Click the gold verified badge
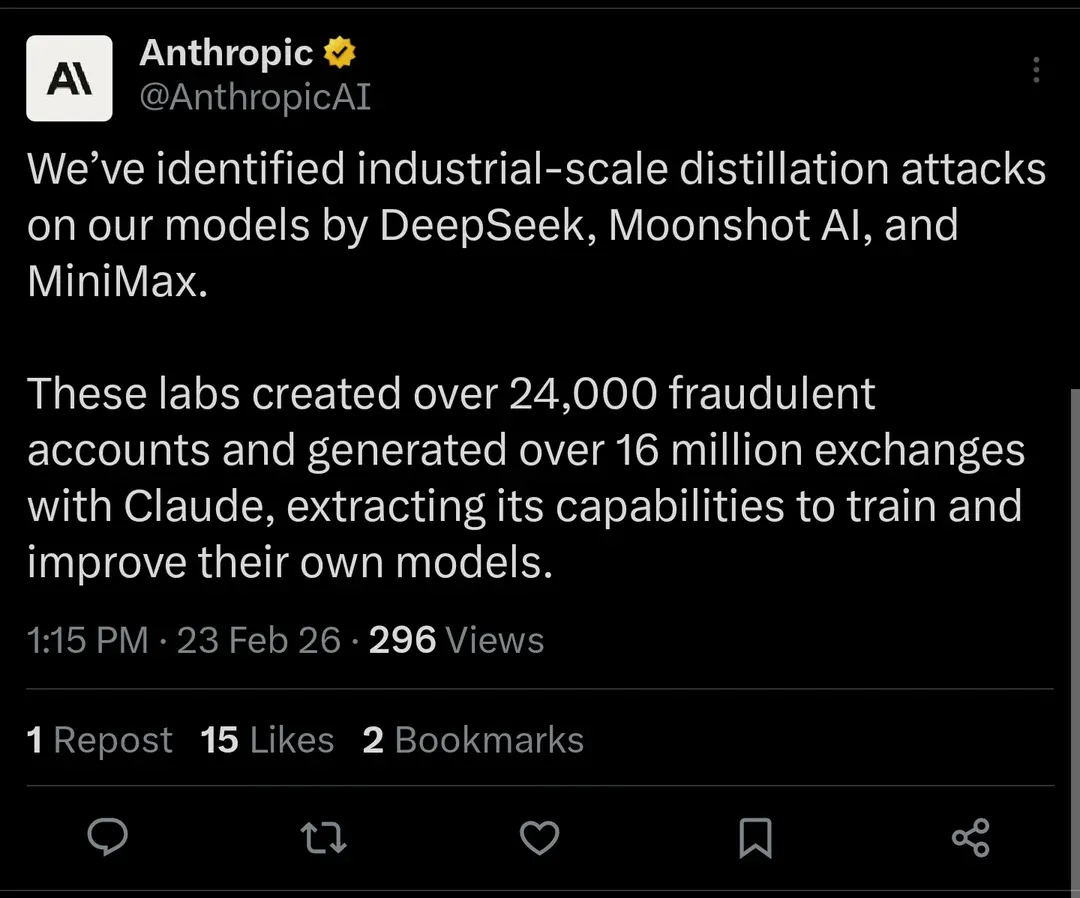 tap(340, 53)
